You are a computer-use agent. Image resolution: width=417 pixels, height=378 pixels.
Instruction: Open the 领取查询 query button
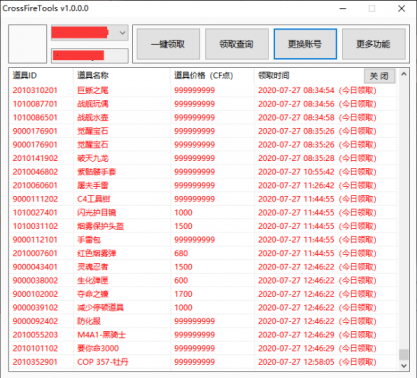pos(237,44)
